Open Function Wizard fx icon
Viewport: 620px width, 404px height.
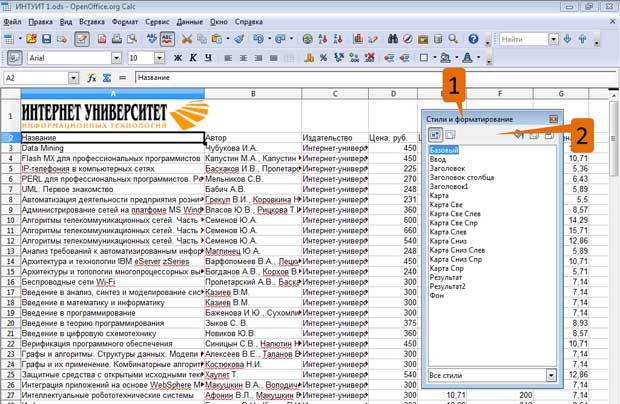click(x=92, y=78)
